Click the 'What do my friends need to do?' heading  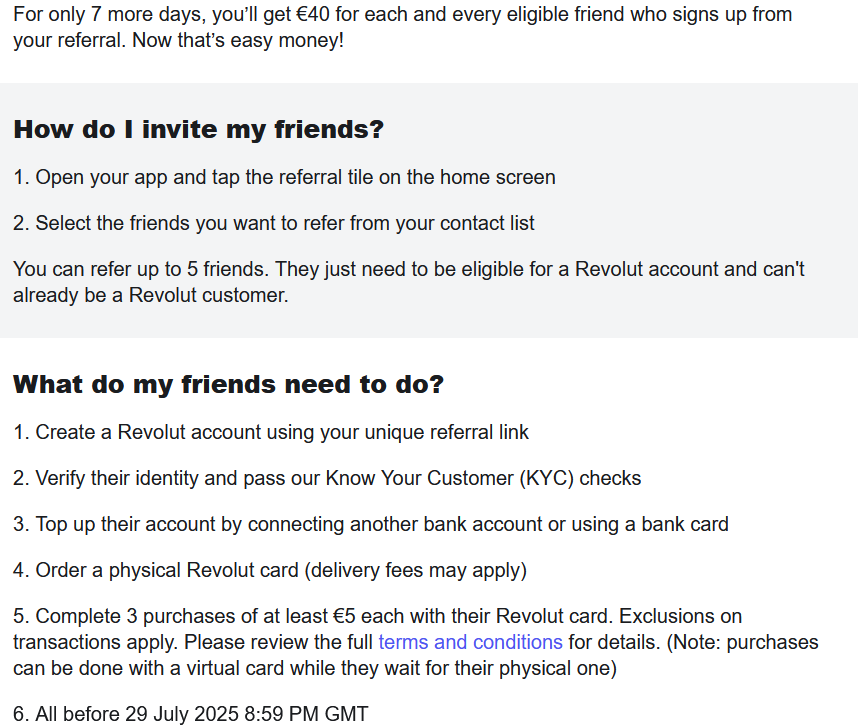[228, 384]
